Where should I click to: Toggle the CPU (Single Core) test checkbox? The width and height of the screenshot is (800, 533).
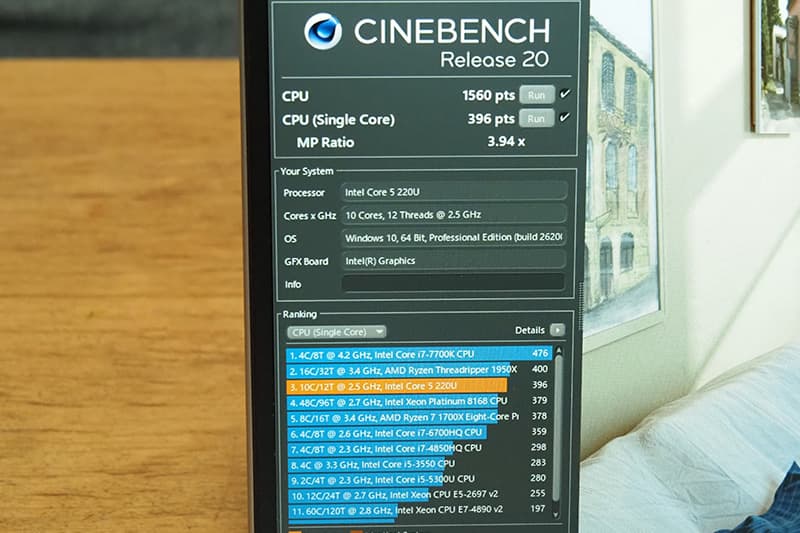(x=564, y=117)
